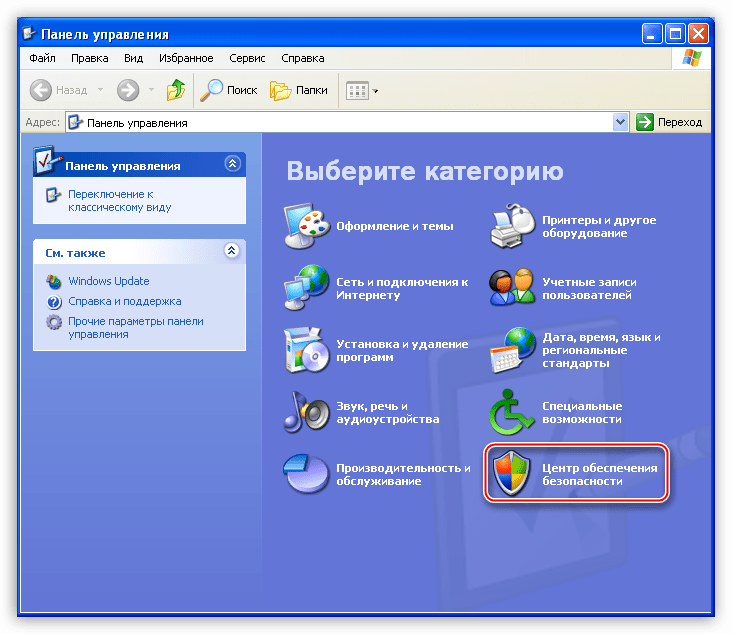Open the Back button history dropdown arrow
The image size is (732, 634).
coord(100,90)
